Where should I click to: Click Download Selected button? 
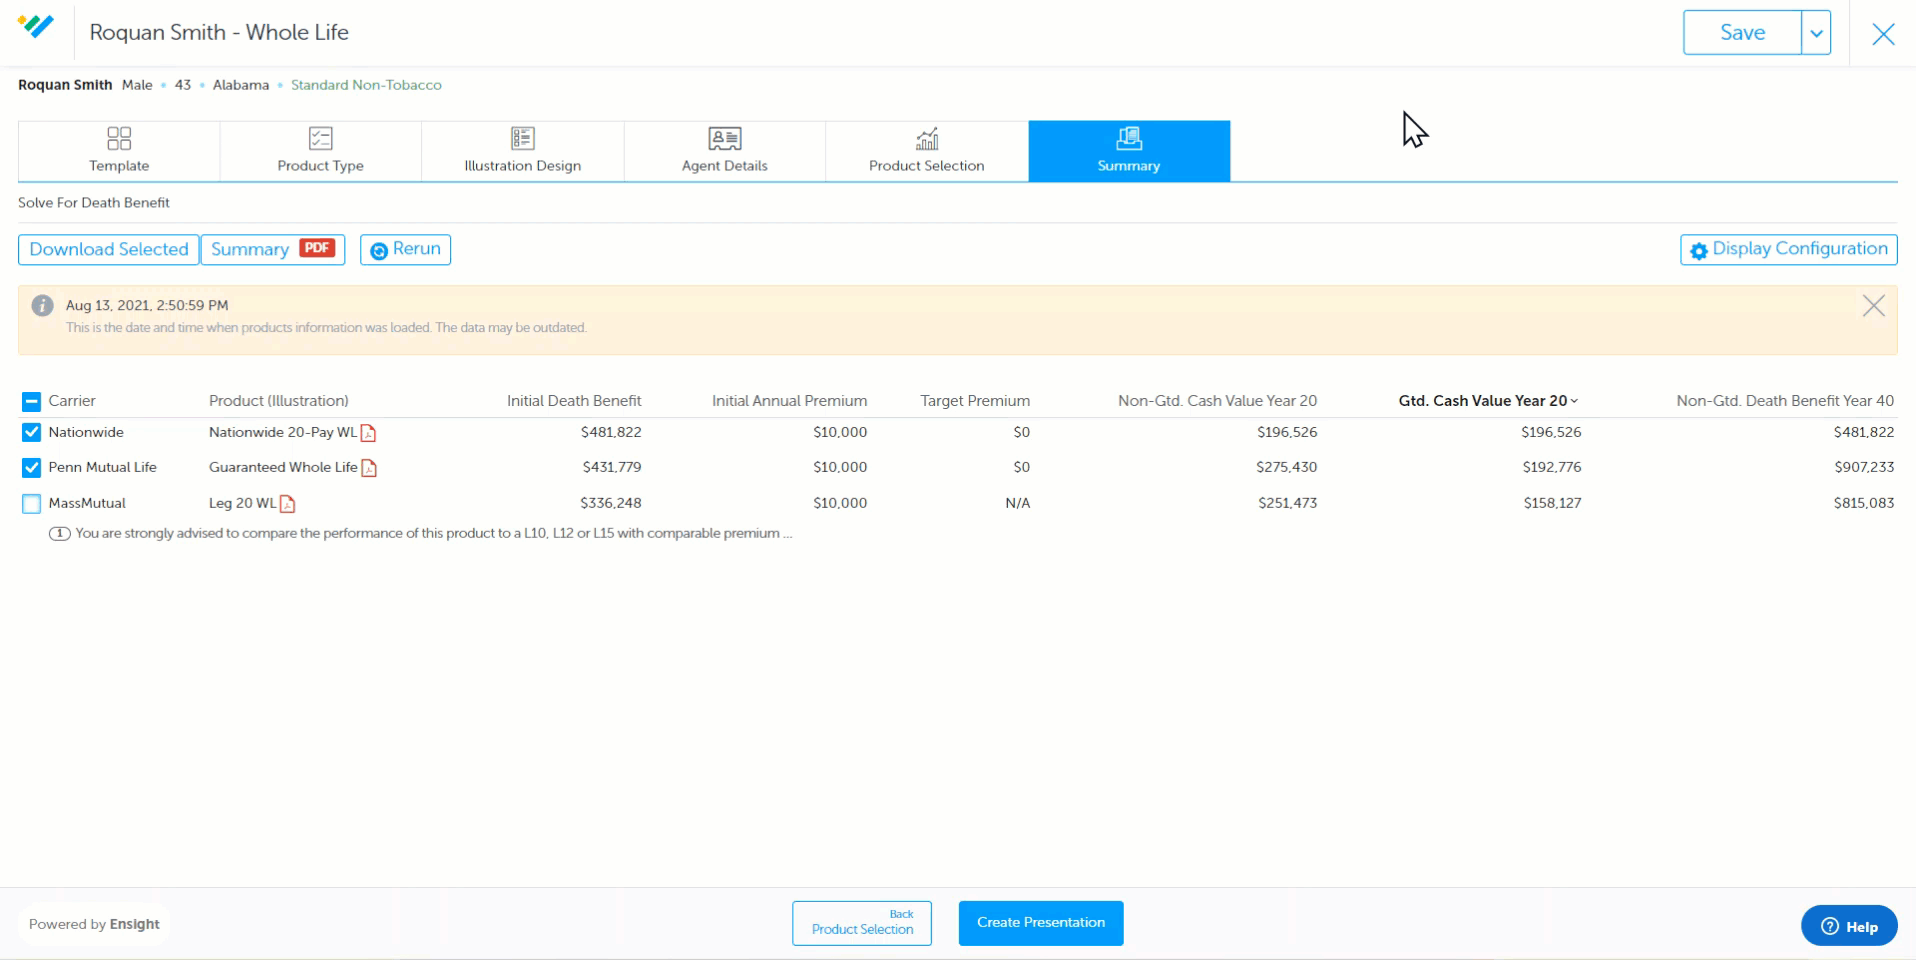pyautogui.click(x=109, y=249)
